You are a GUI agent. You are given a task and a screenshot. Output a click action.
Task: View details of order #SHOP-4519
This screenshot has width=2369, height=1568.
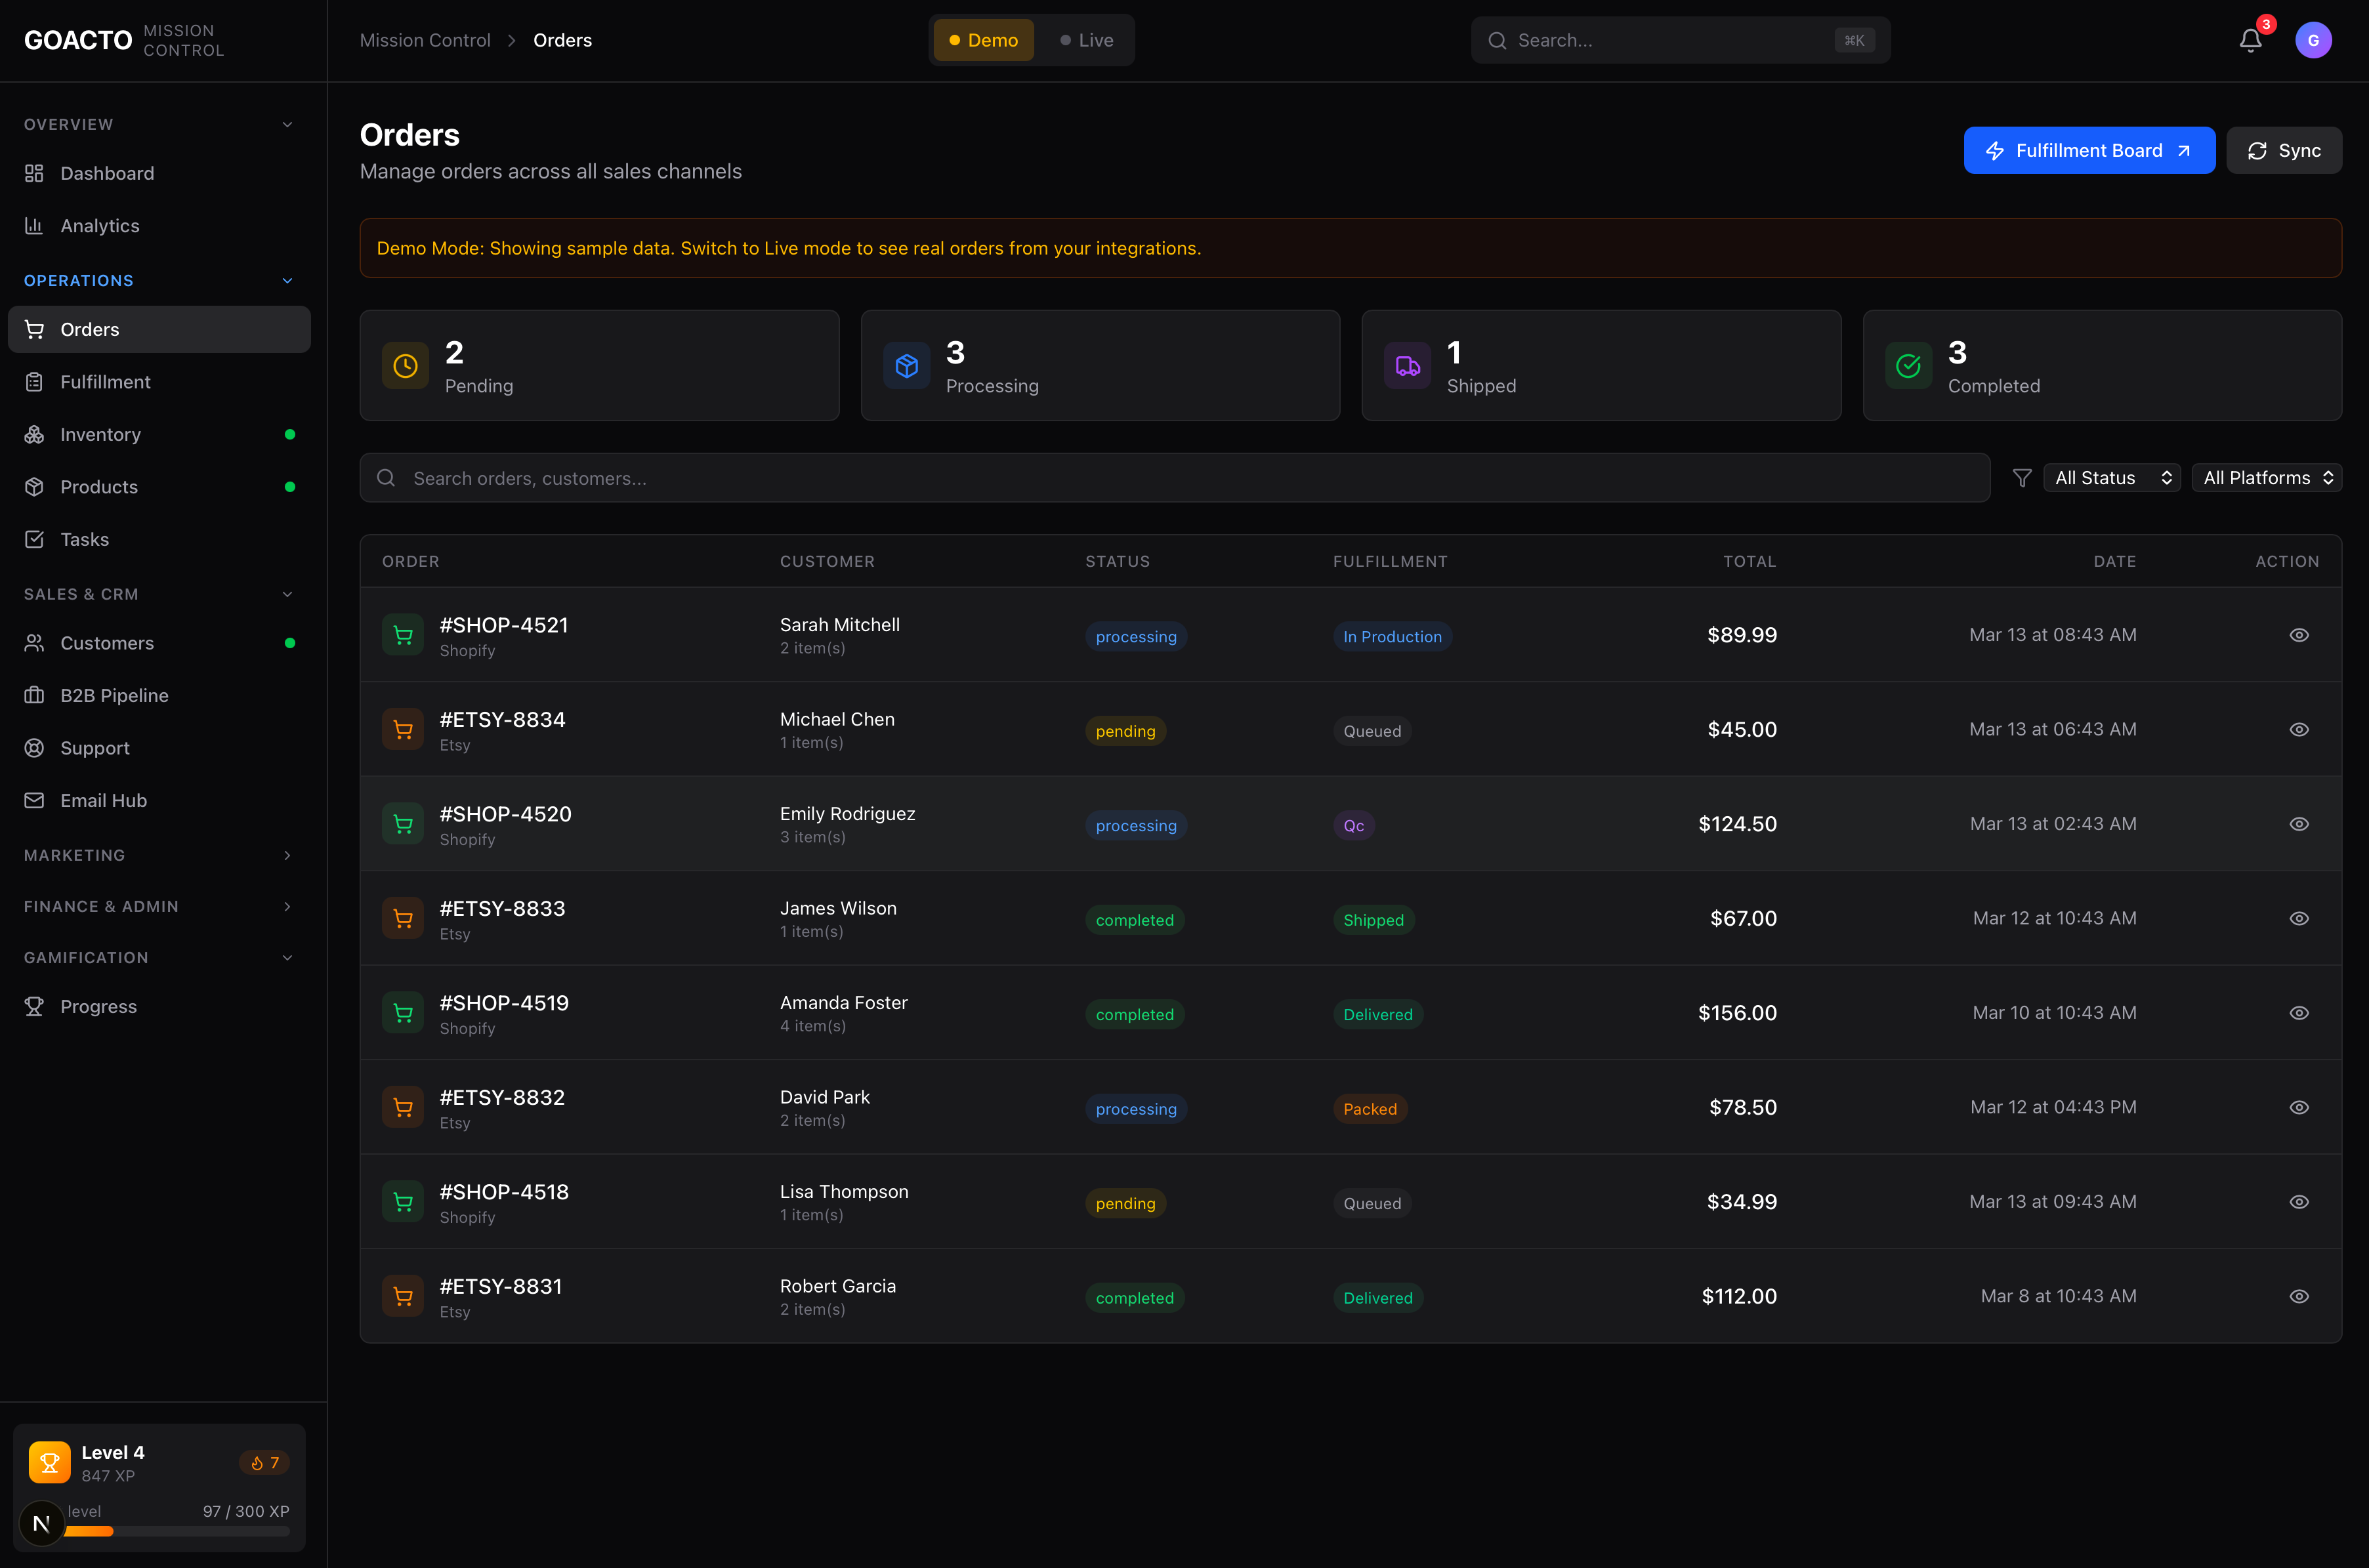2299,1013
